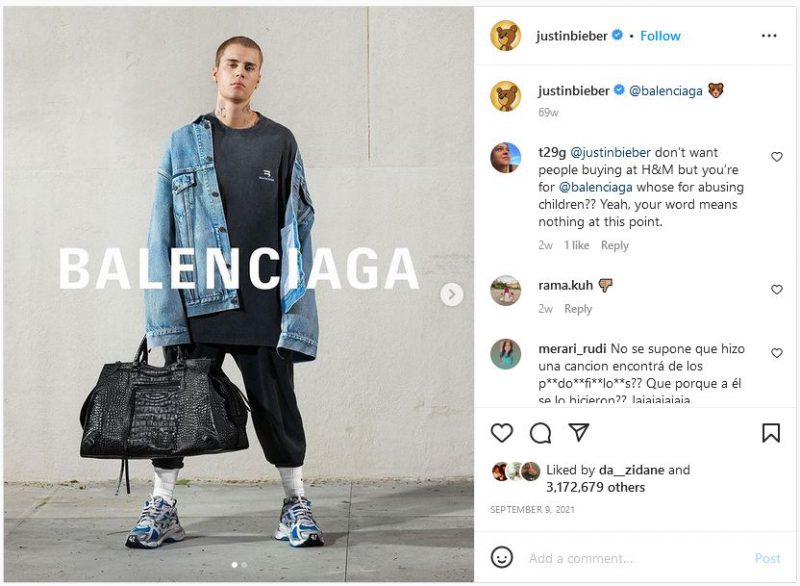Open bear profile picture in header
Screen dimensions: 800x586
point(505,36)
